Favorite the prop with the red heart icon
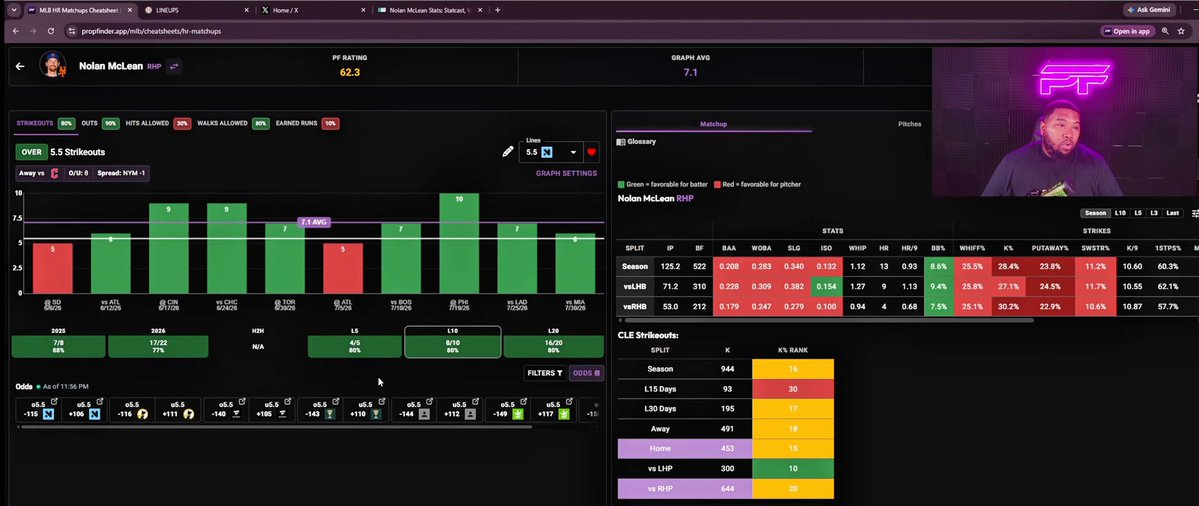The height and width of the screenshot is (506, 1199). pyautogui.click(x=591, y=152)
